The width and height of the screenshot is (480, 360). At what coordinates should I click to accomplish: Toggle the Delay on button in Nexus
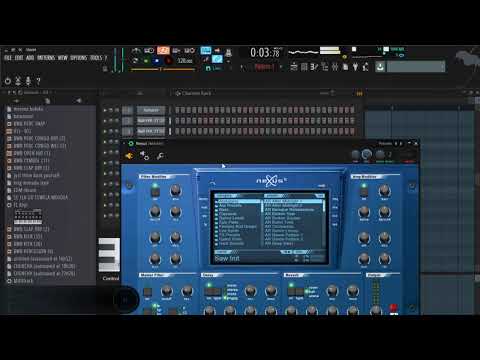tap(209, 291)
